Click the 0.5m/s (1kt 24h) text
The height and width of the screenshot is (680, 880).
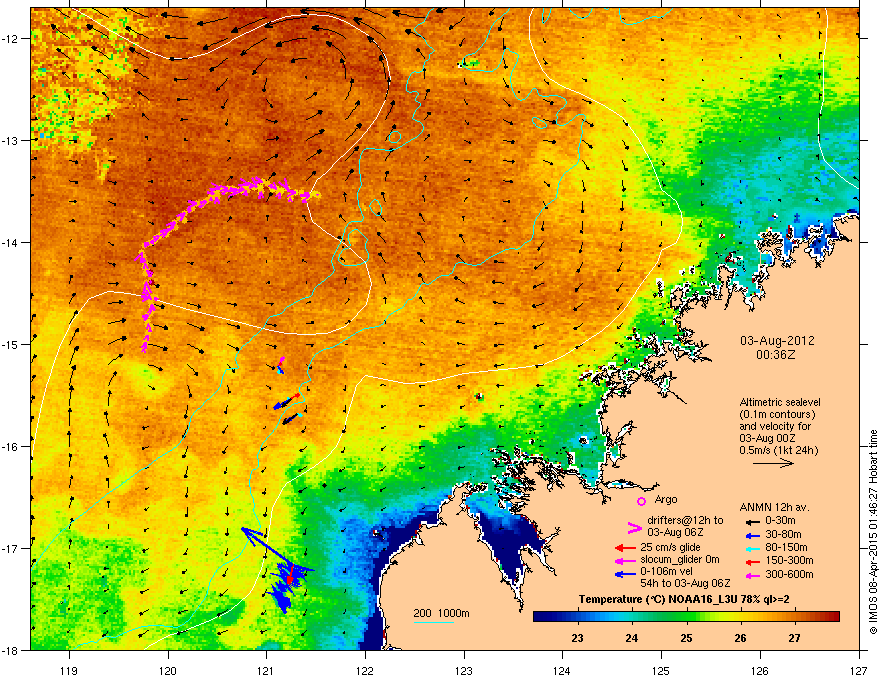click(x=778, y=450)
